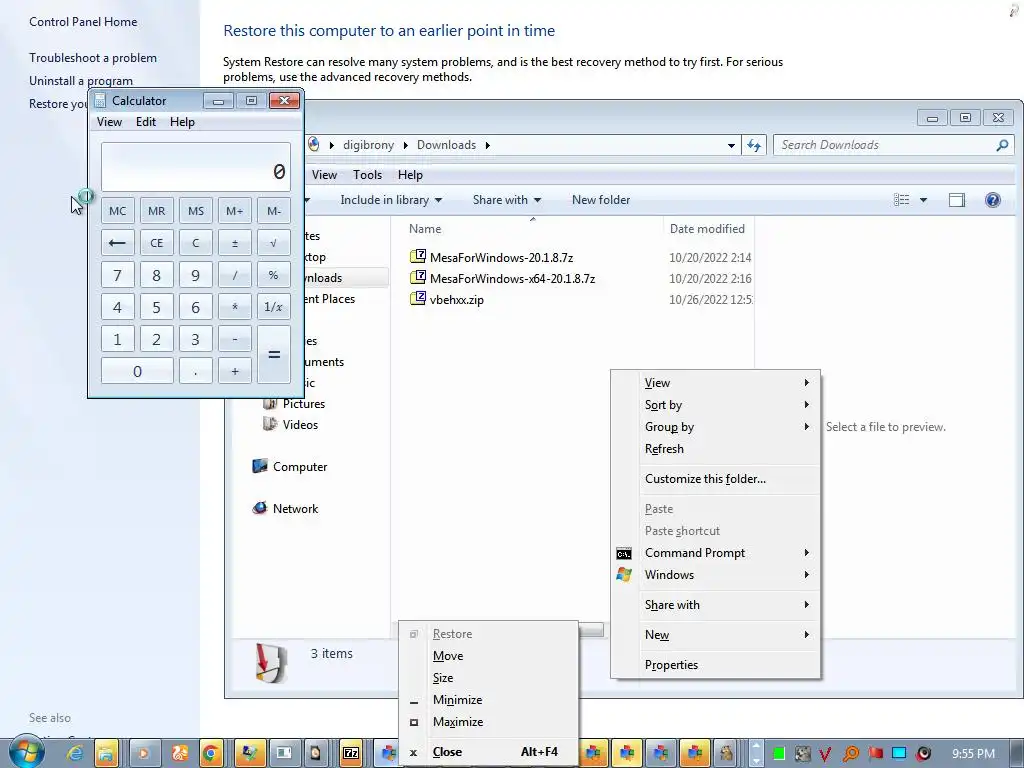1024x768 pixels.
Task: Open Windows Explorer folder taskbar icon
Action: 106,753
